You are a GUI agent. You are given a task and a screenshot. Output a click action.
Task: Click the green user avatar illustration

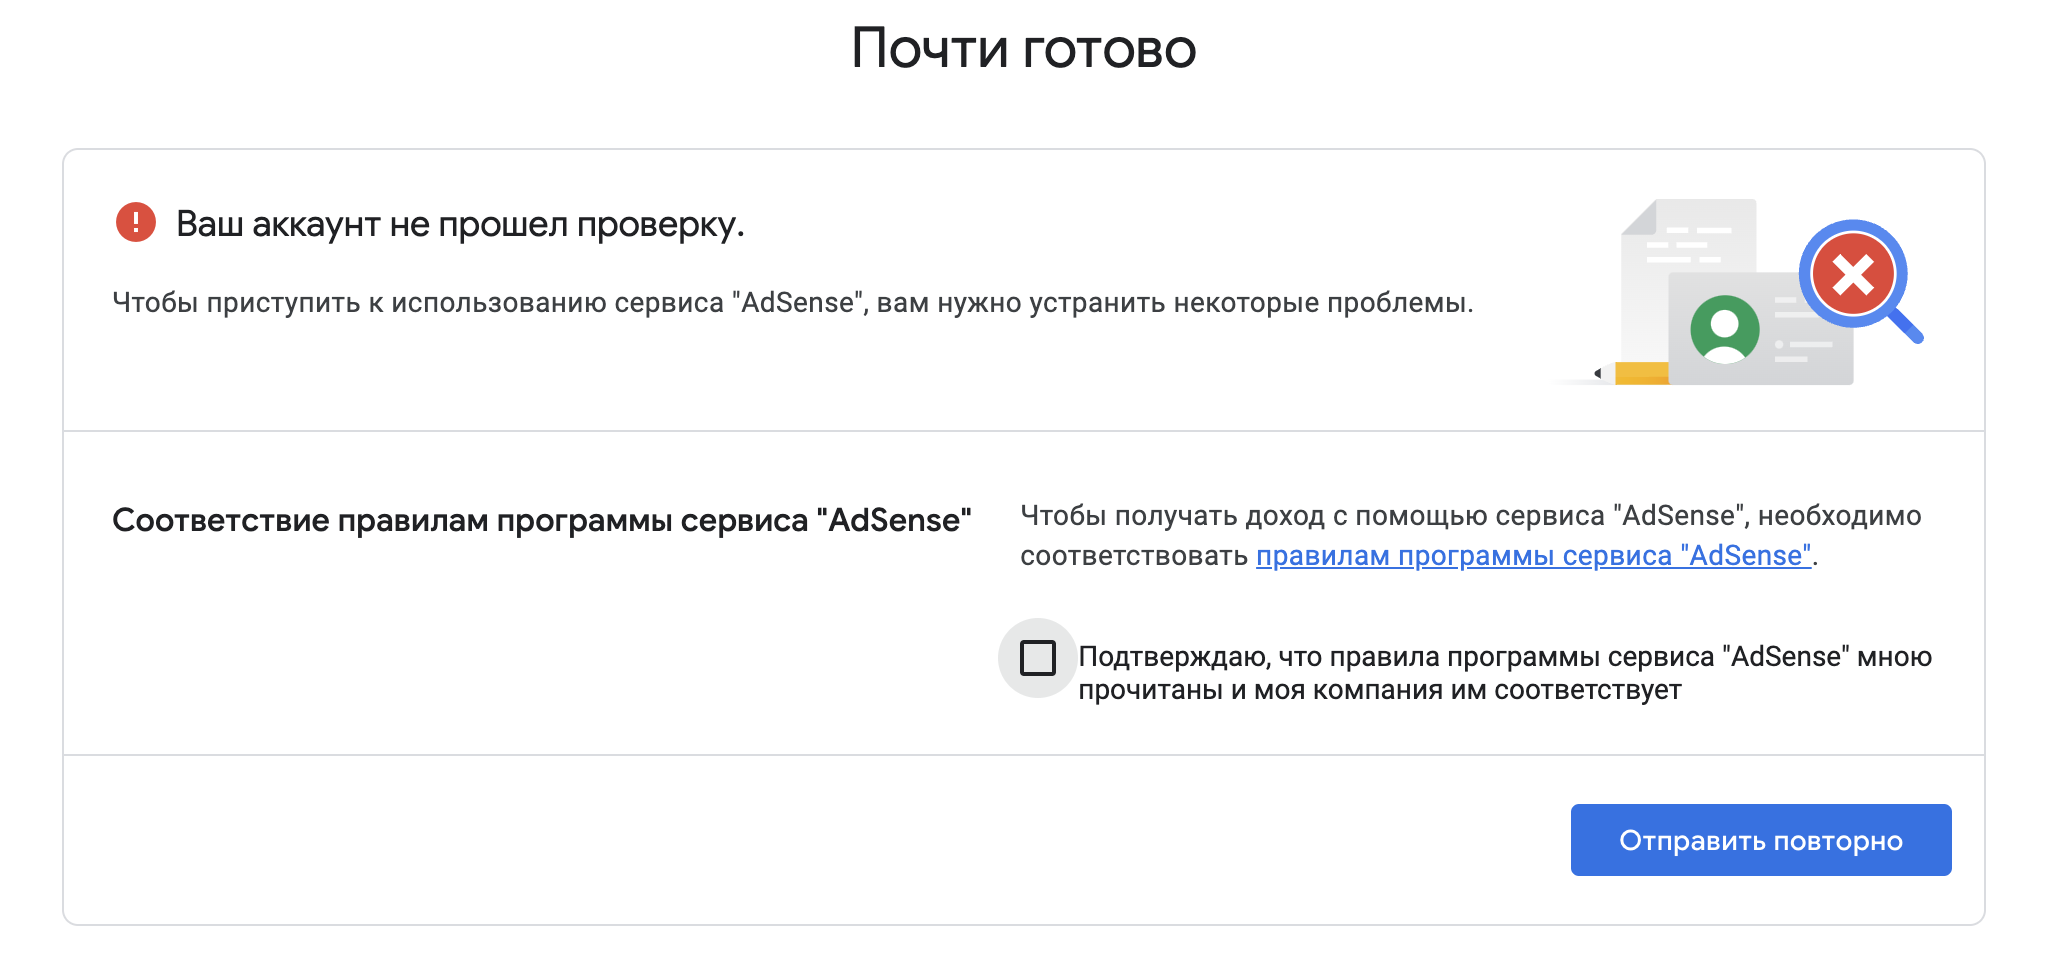1724,329
